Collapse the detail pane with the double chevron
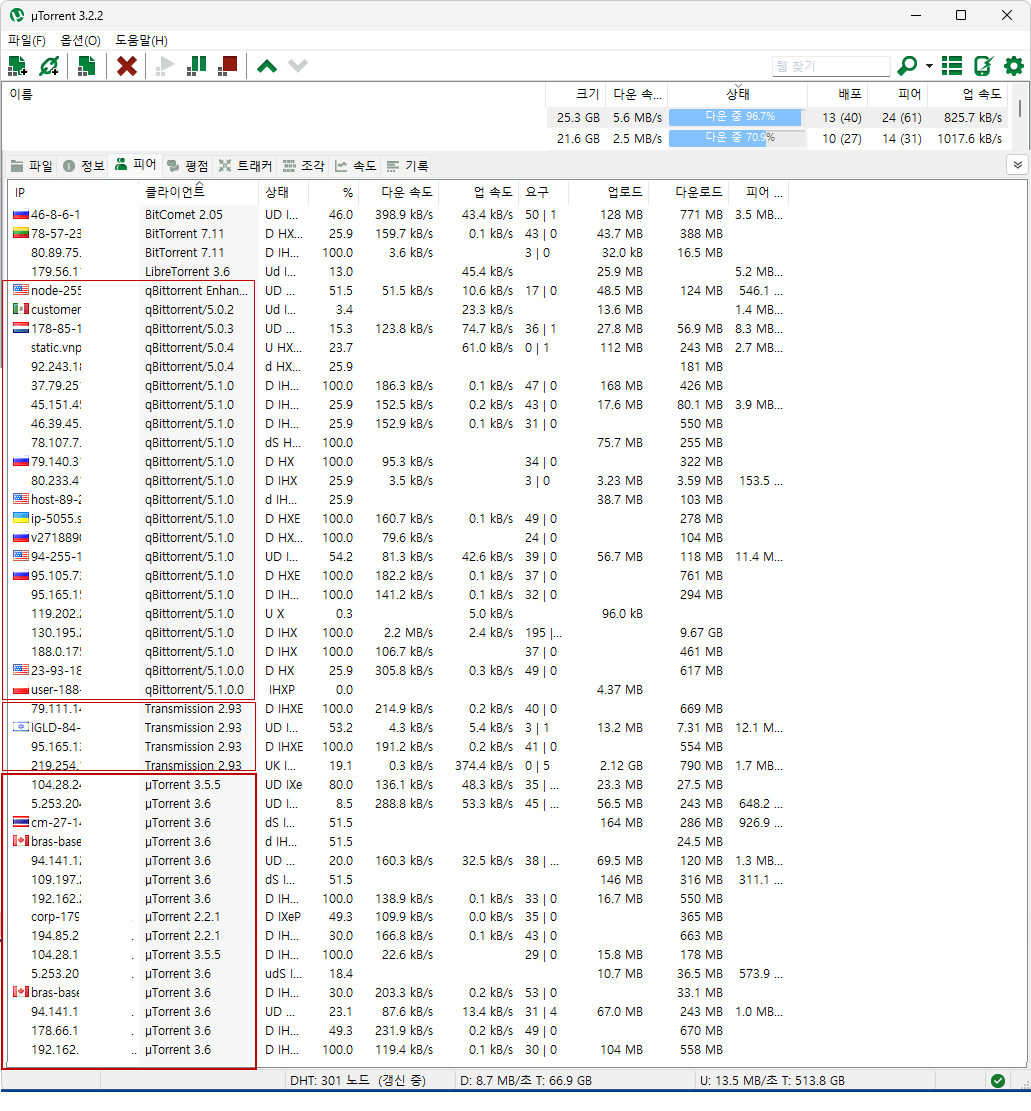This screenshot has height=1111, width=1031. coord(1018,165)
